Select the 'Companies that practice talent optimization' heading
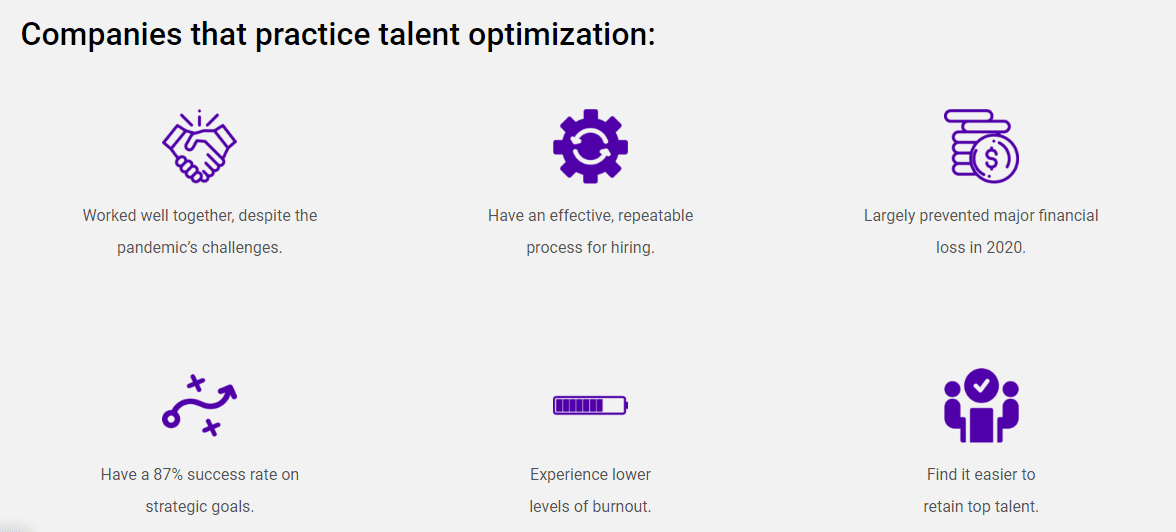The height and width of the screenshot is (532, 1176). pyautogui.click(x=338, y=35)
